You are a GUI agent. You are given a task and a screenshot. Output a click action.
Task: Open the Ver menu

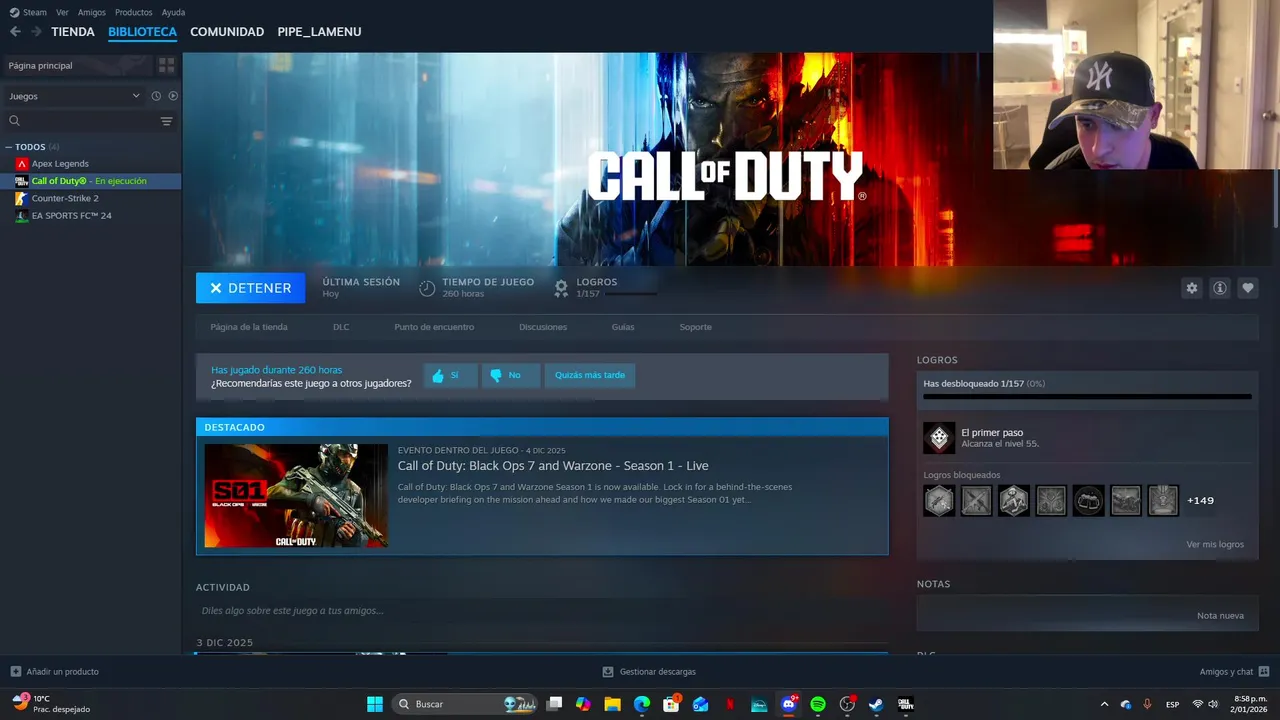pyautogui.click(x=62, y=12)
